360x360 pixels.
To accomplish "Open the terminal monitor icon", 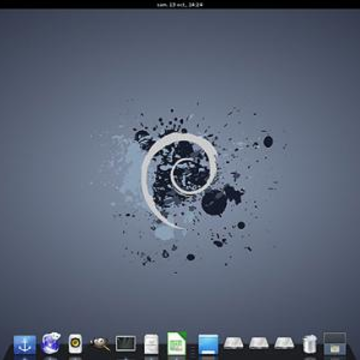I will [x=126, y=344].
